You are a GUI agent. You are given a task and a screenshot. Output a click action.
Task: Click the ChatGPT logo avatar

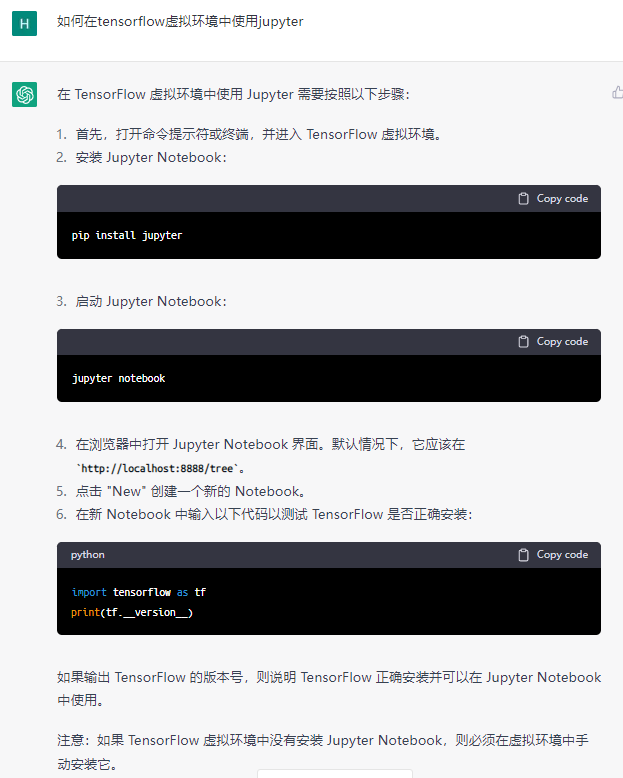click(24, 94)
